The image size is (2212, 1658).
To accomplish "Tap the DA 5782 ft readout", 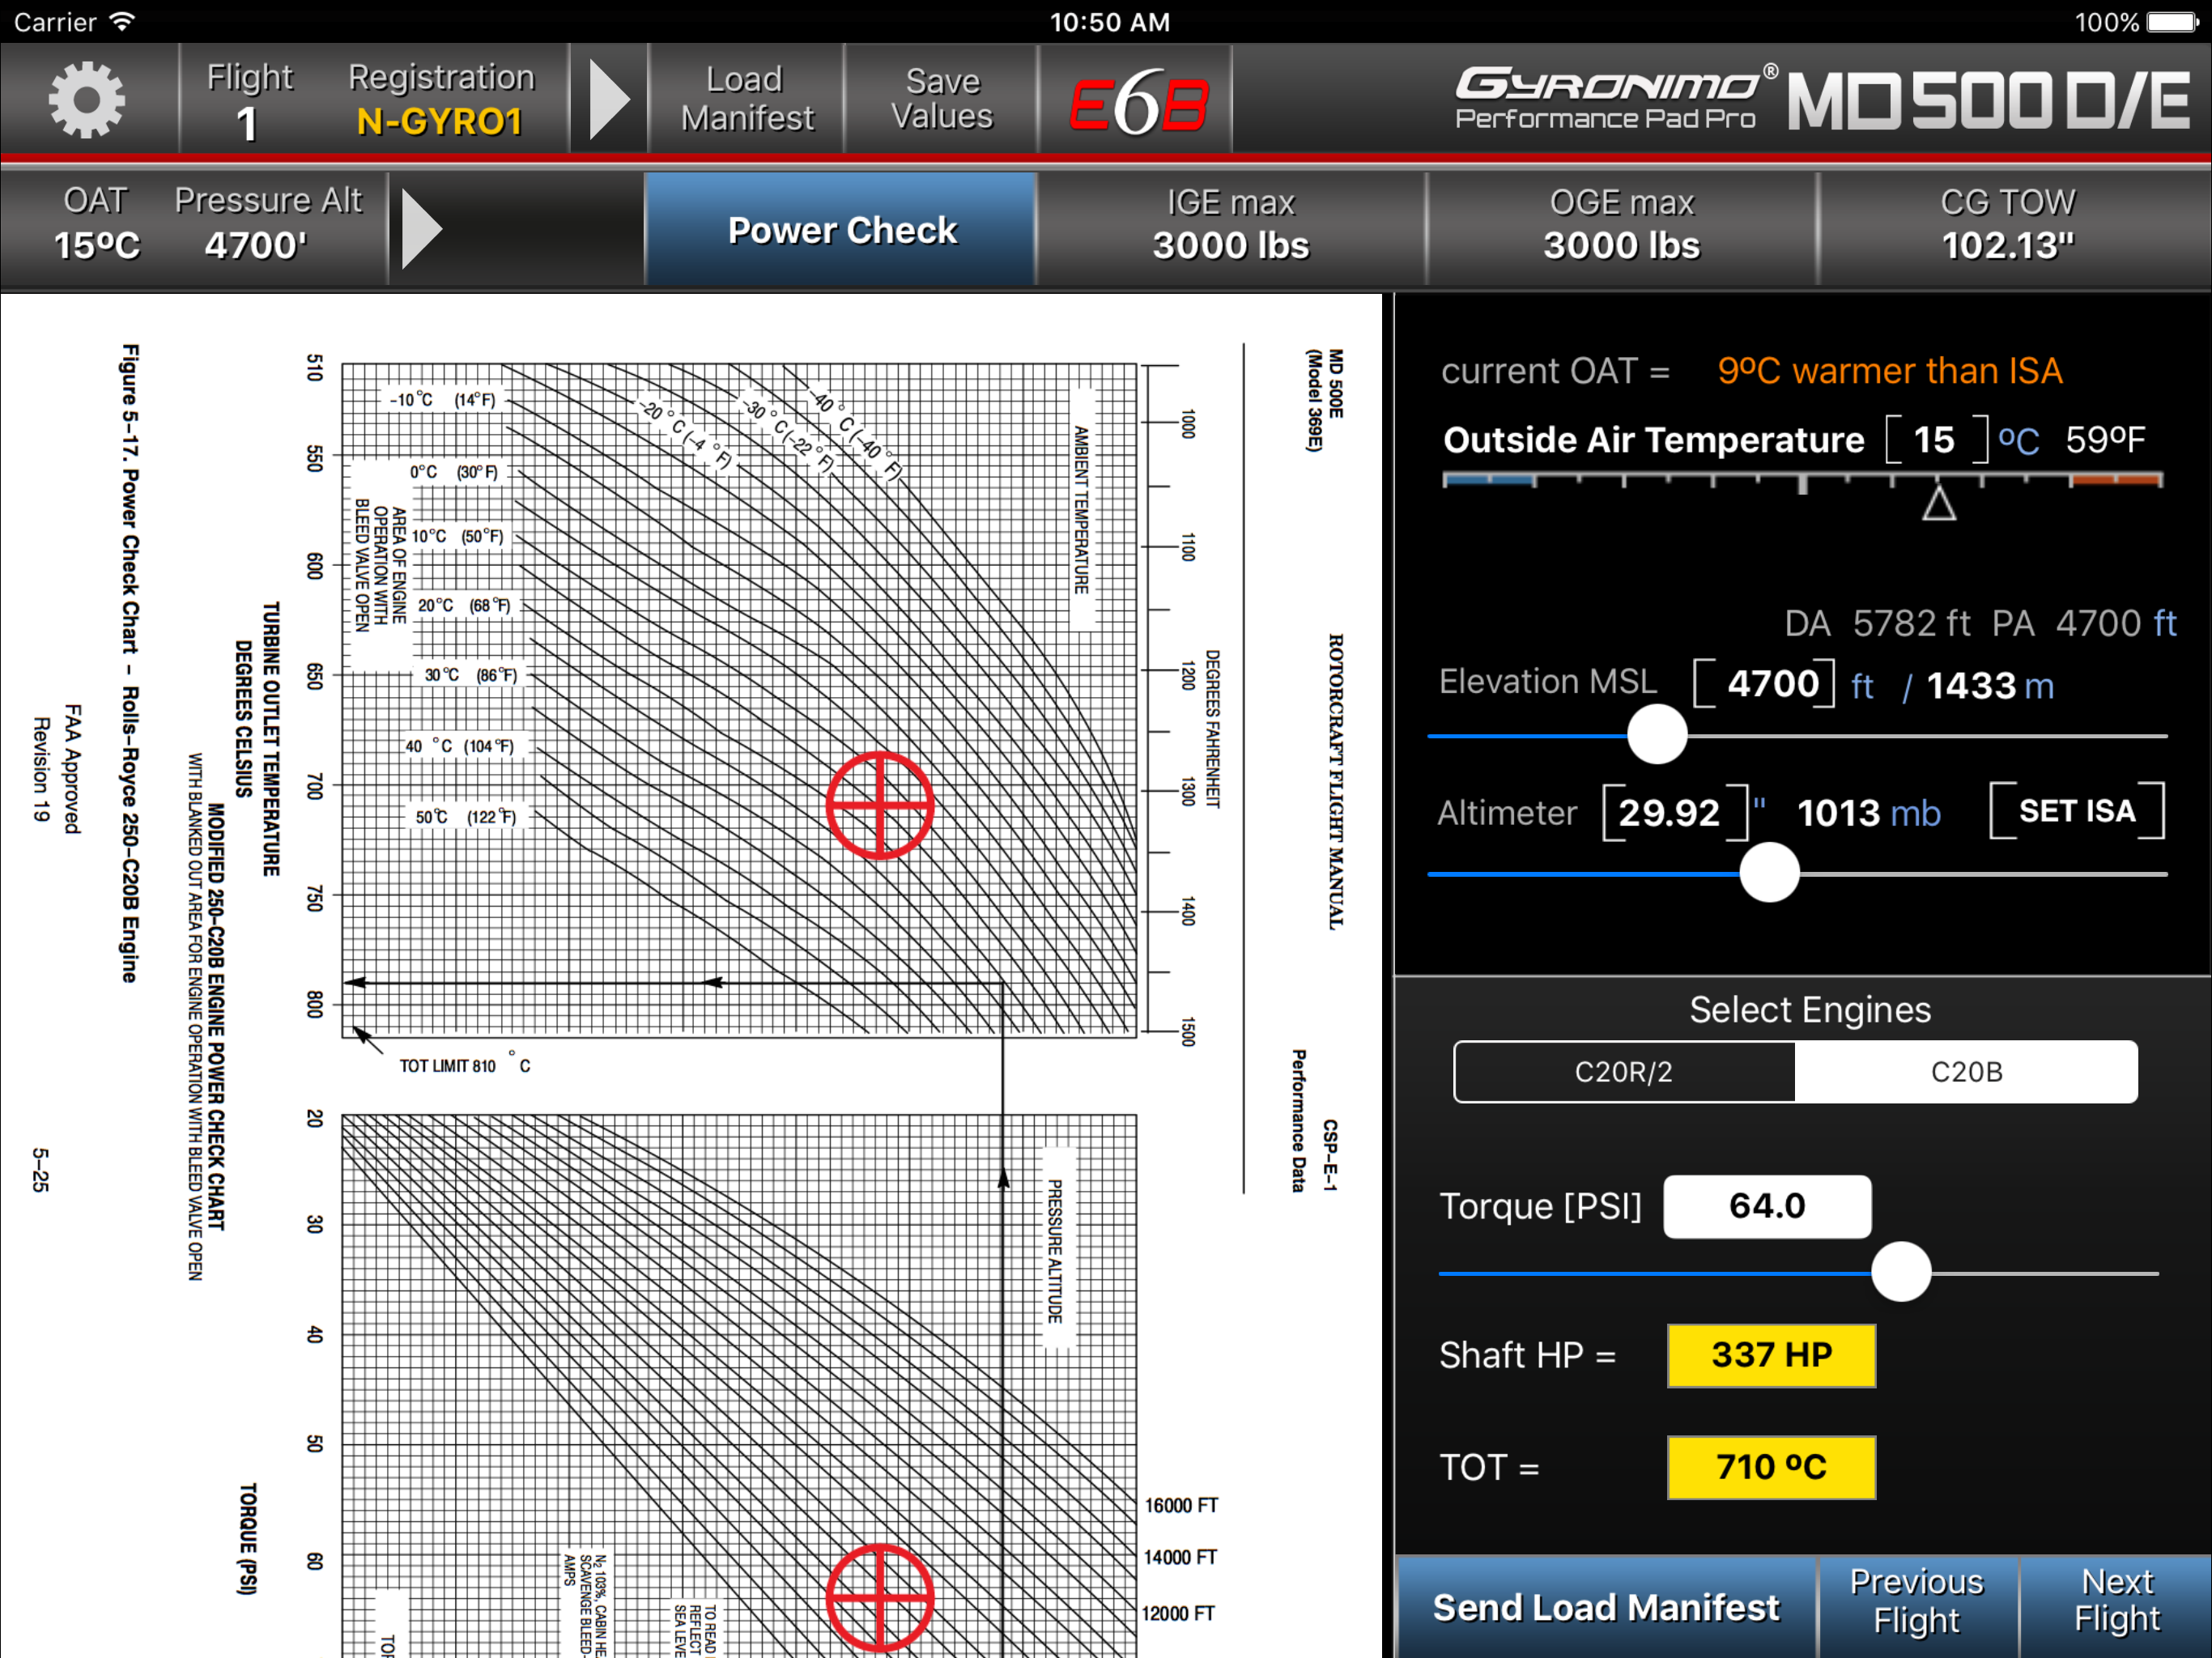I will click(x=1877, y=623).
